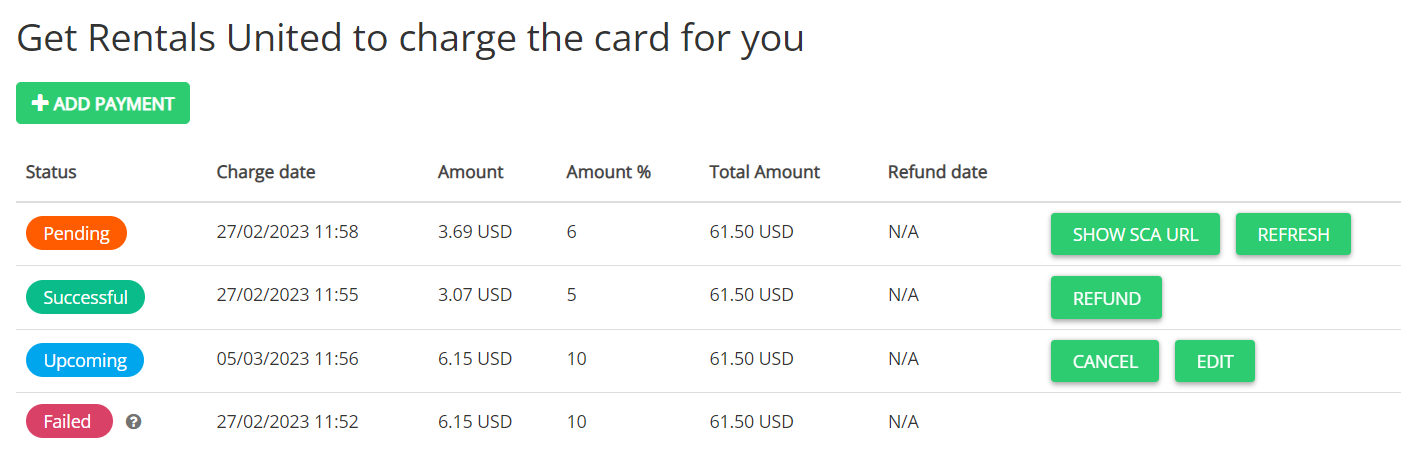Screen dimensions: 1401x475
Task: Click the 05/03/2023 11:56 charge date
Action: pyautogui.click(x=287, y=359)
